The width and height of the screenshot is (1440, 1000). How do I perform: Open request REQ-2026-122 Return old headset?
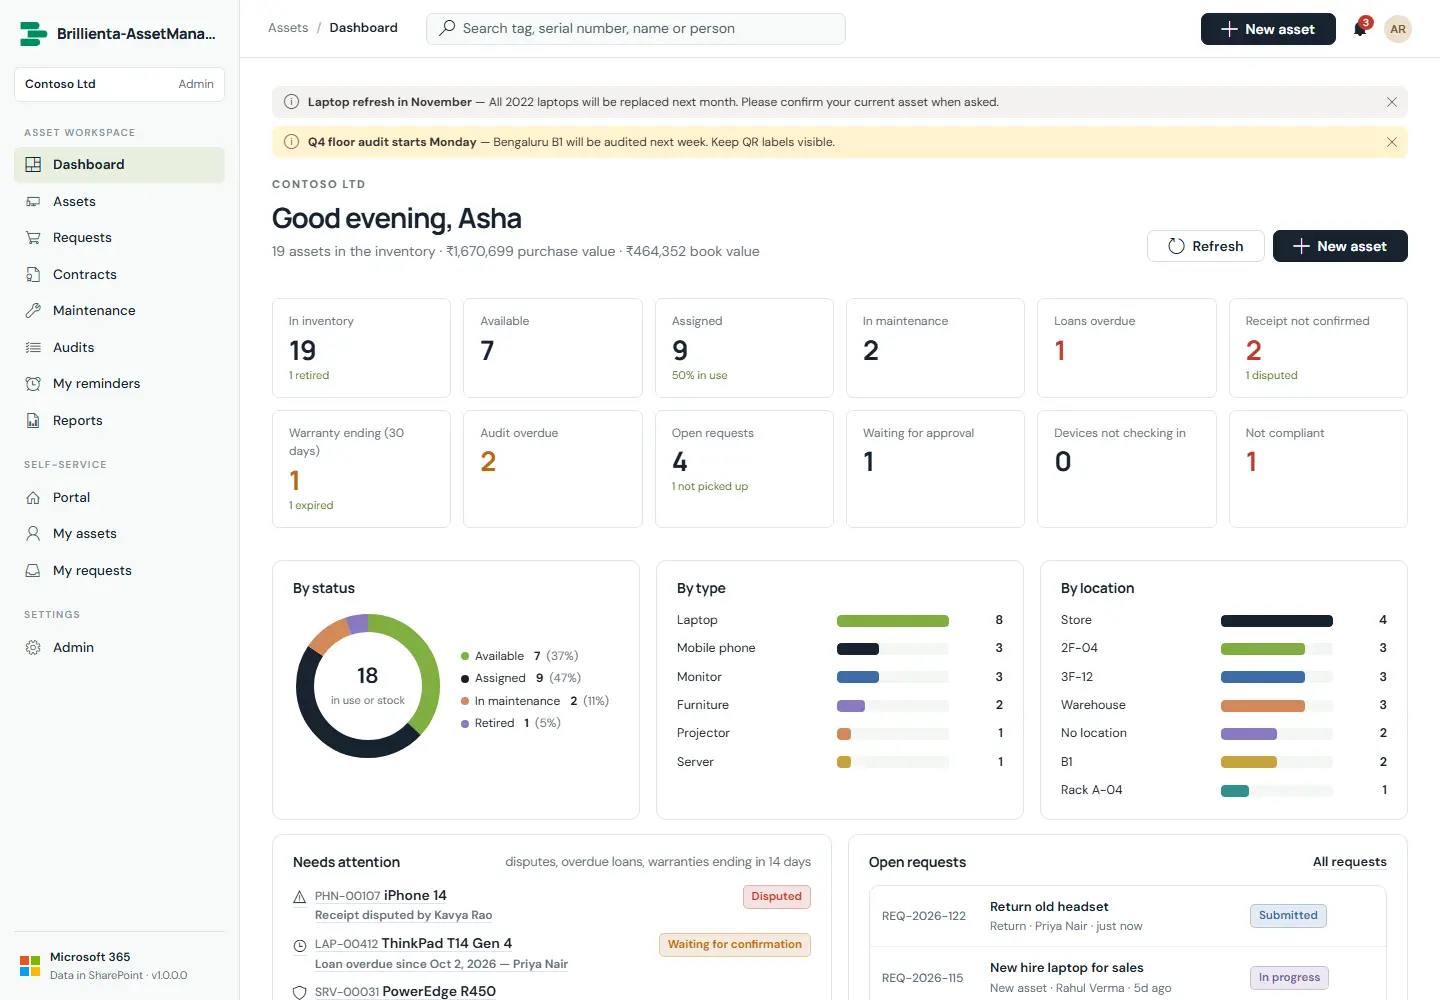[1128, 916]
